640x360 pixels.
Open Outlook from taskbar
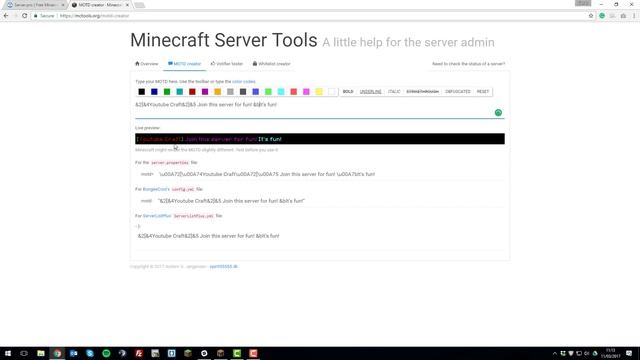(73, 353)
